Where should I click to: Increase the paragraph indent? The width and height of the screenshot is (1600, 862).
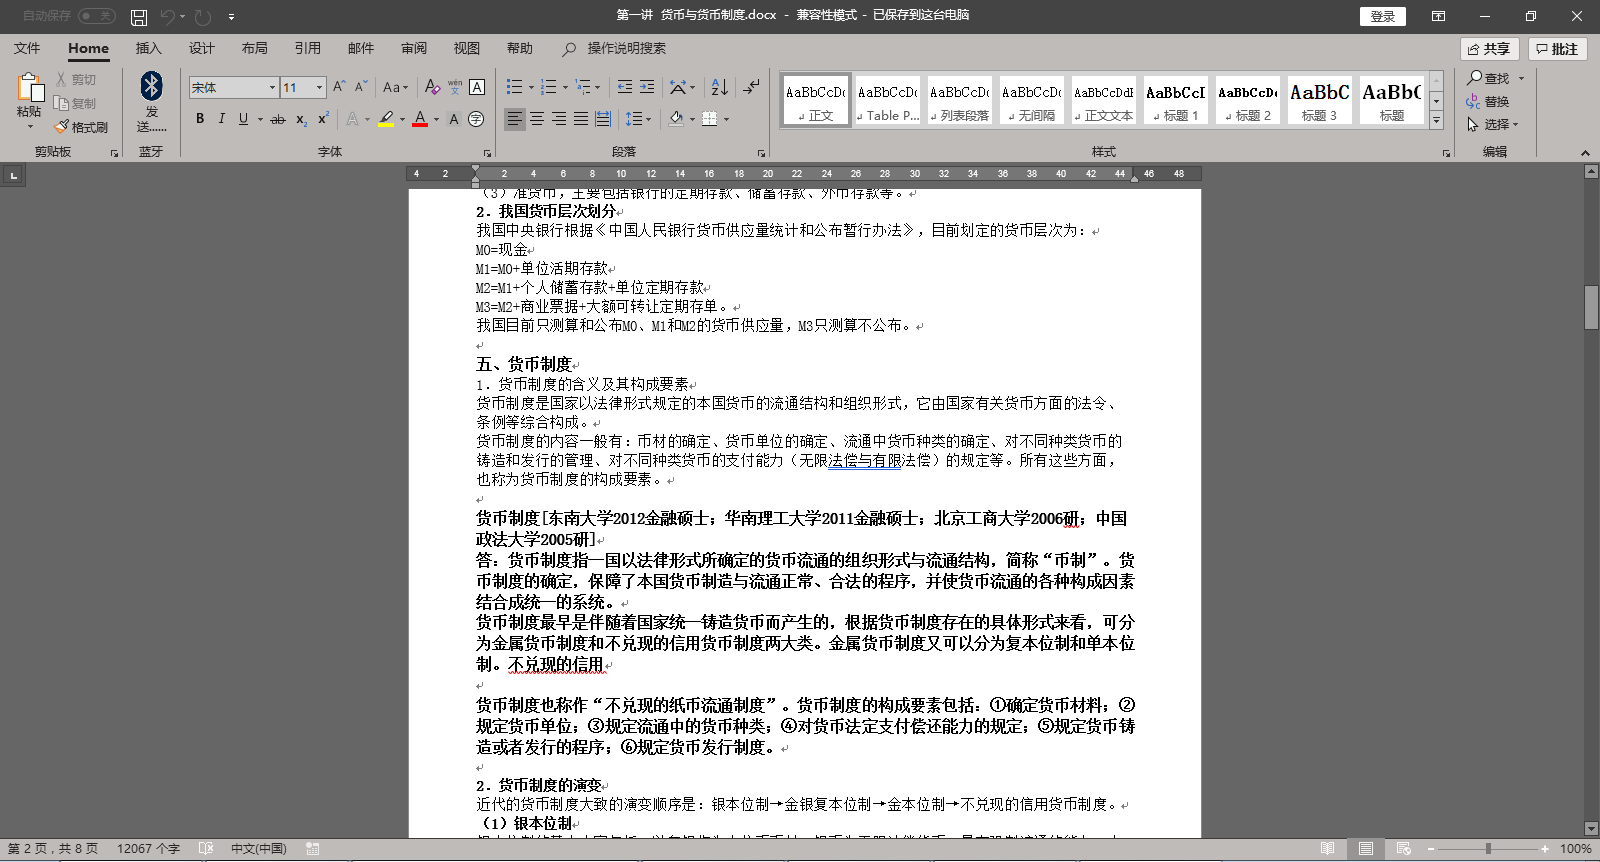(647, 87)
